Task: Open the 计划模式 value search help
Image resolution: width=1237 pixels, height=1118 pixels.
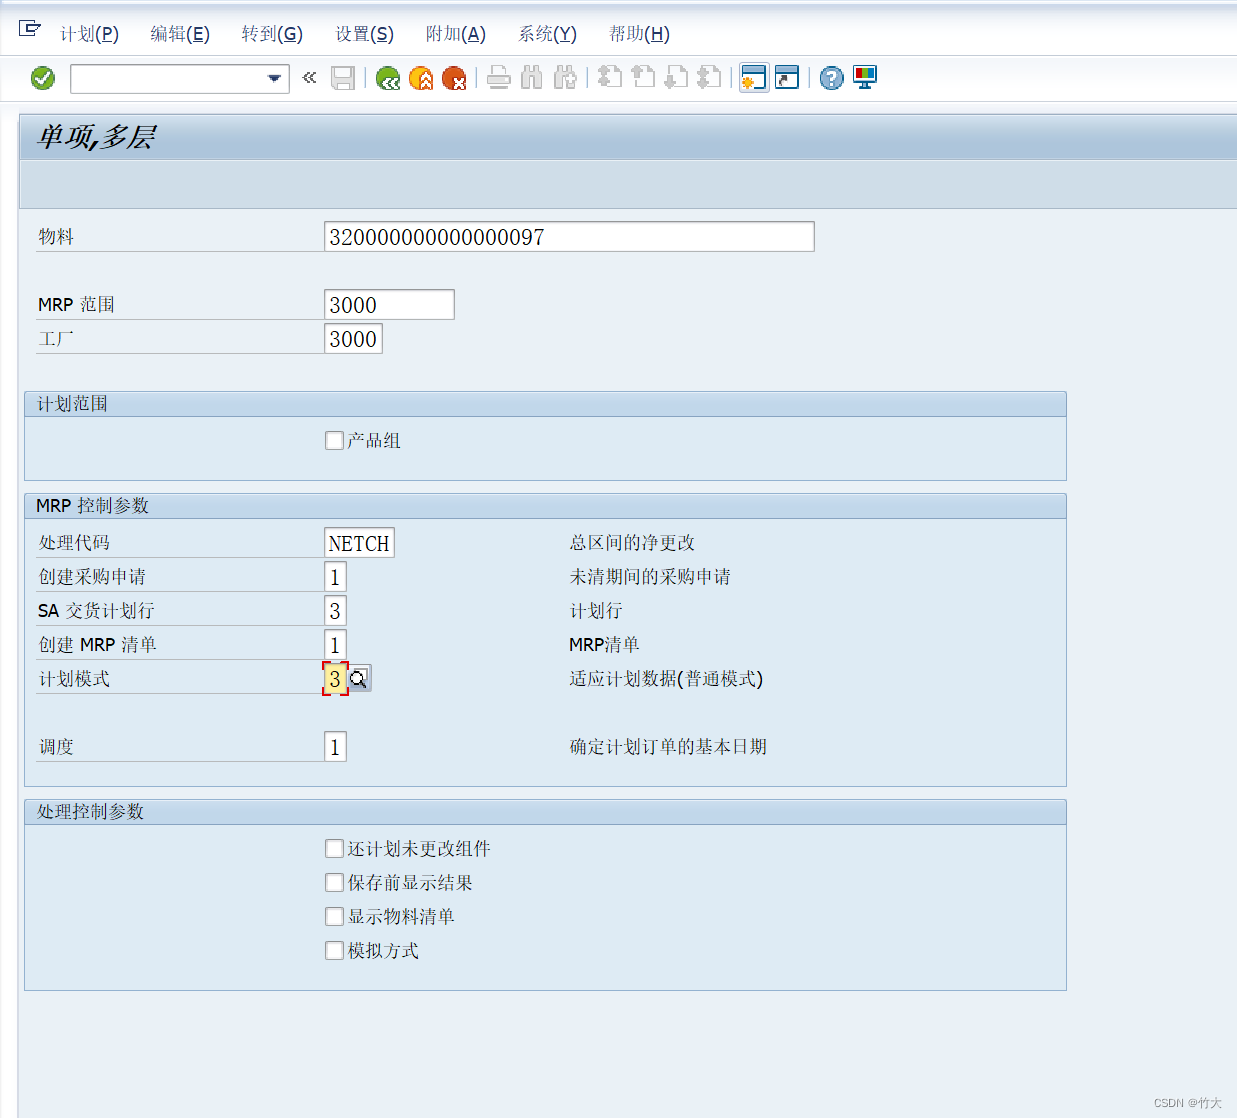Action: click(359, 678)
